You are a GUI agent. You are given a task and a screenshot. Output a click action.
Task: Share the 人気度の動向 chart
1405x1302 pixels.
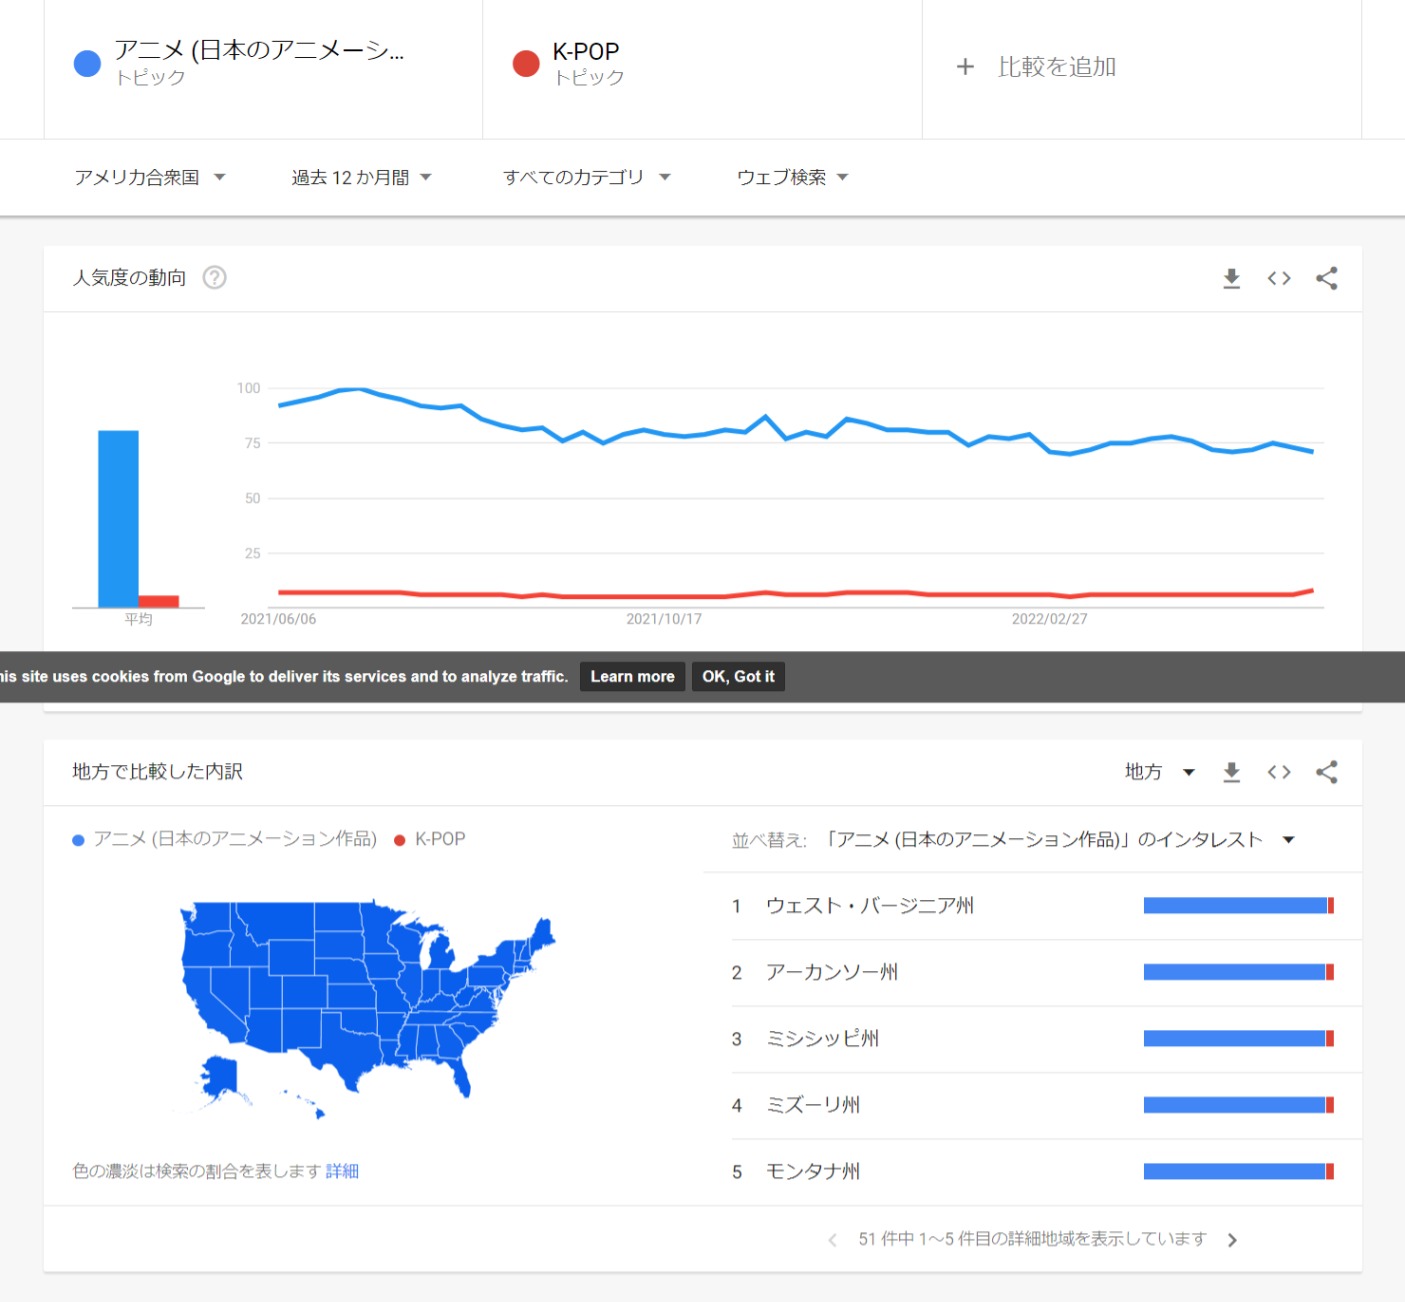[x=1327, y=278]
